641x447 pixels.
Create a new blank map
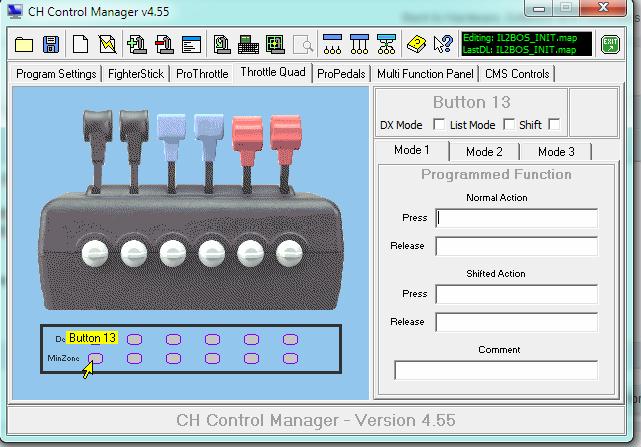(x=80, y=44)
